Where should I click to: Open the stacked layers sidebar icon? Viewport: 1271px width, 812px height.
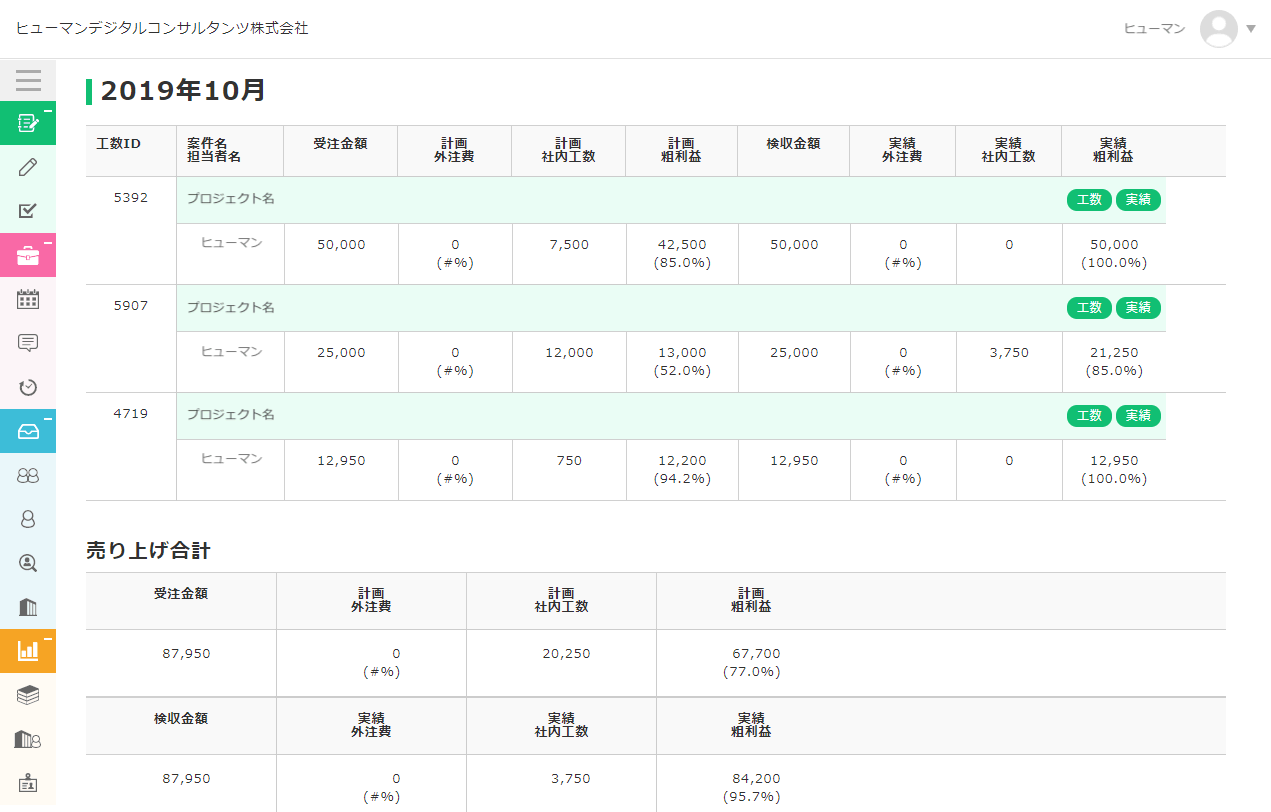[28, 695]
